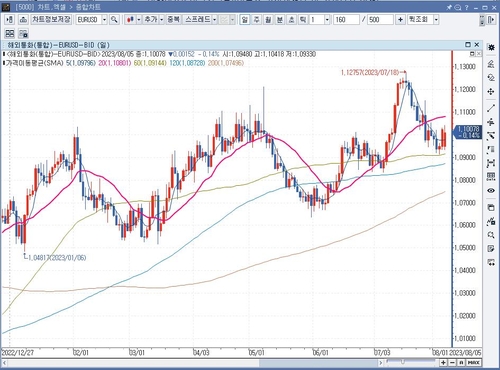Viewport: 500px width, 370px height.
Task: Open the period value 1 dropdown
Action: (x=327, y=20)
